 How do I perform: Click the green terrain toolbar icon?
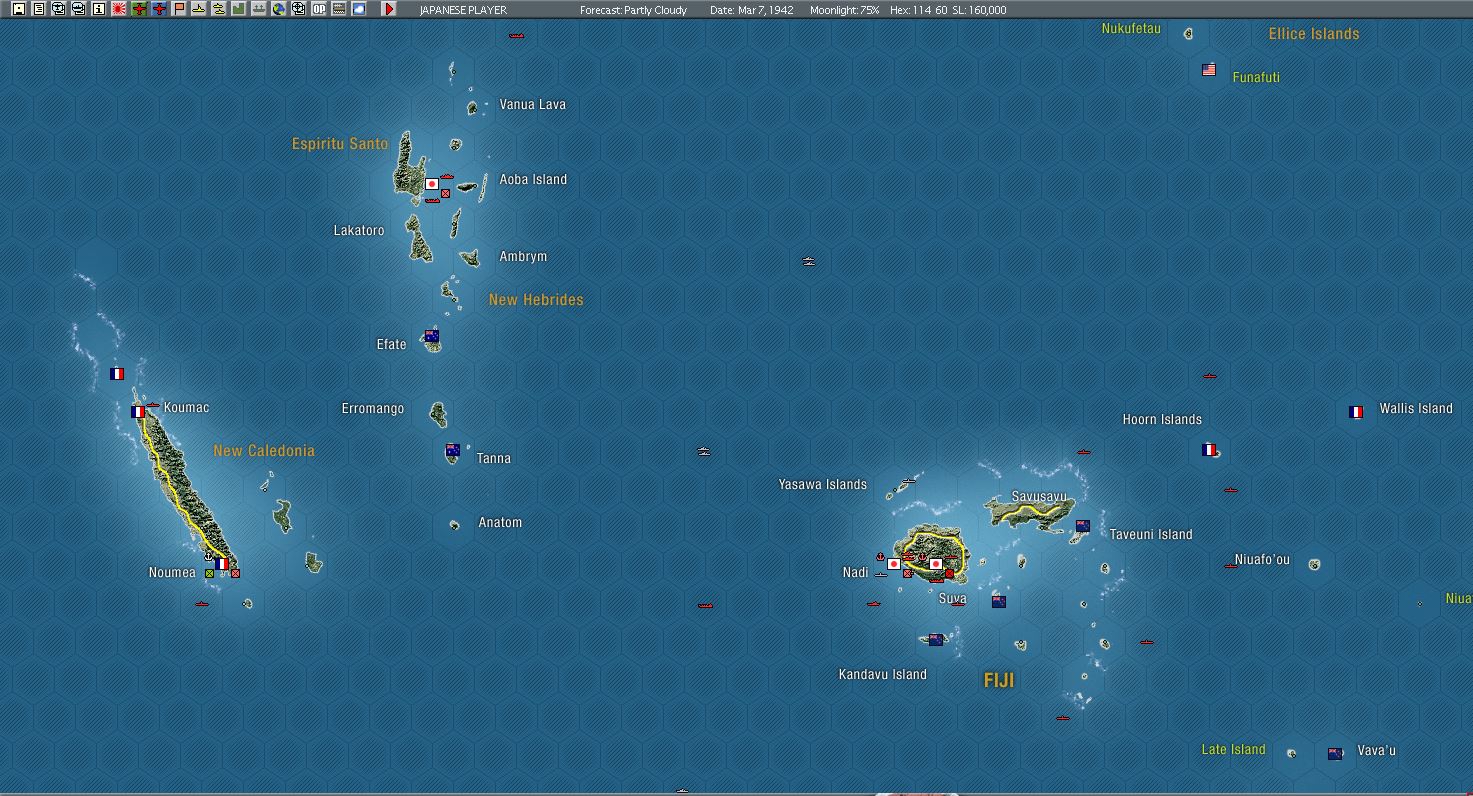pos(239,9)
